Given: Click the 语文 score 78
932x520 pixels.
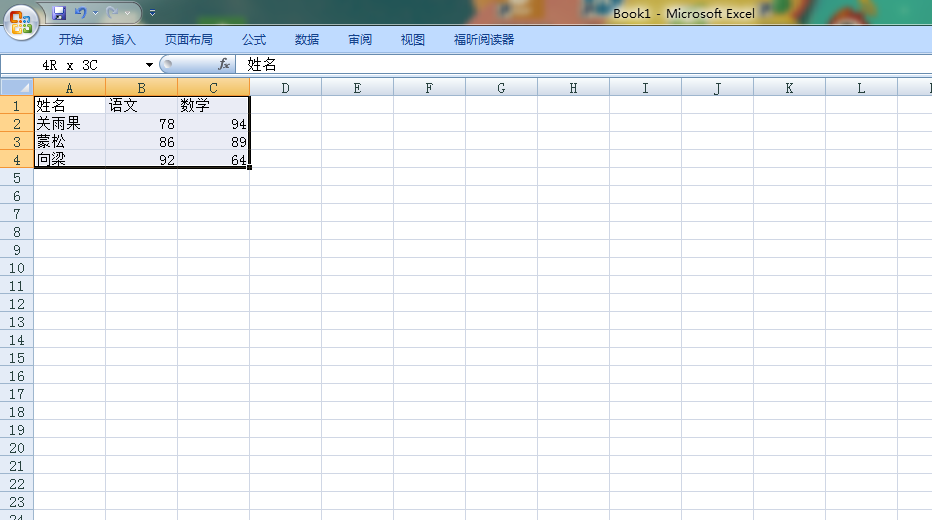Looking at the screenshot, I should click(x=141, y=124).
